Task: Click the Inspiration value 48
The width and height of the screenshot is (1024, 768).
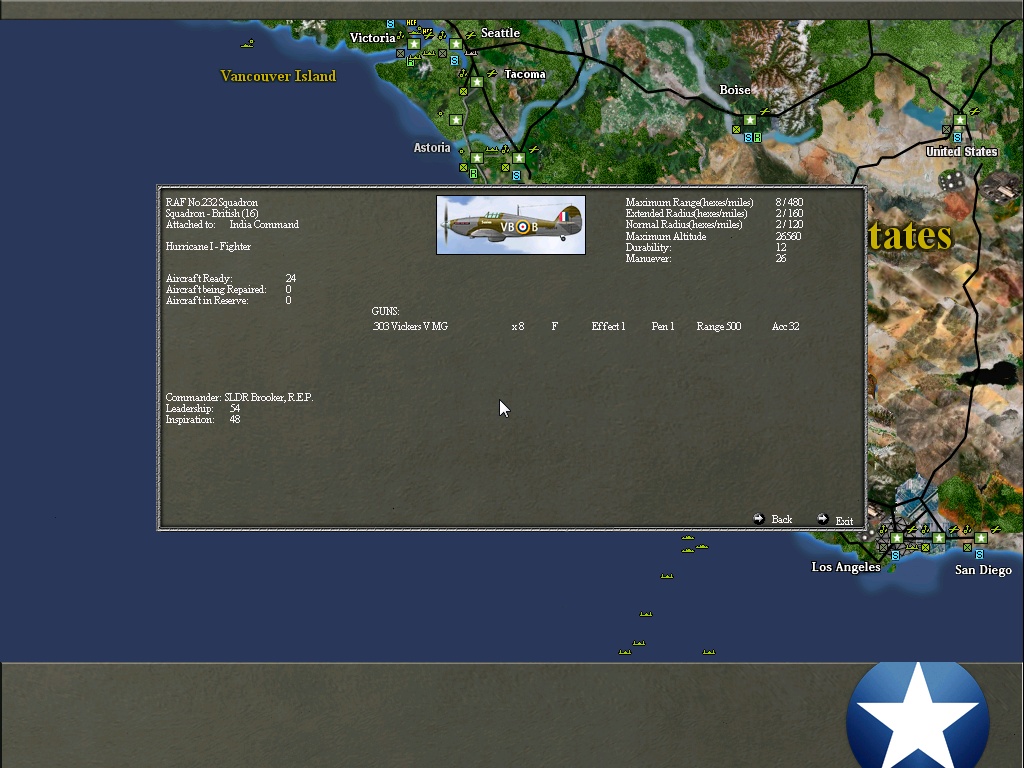Action: (x=234, y=419)
